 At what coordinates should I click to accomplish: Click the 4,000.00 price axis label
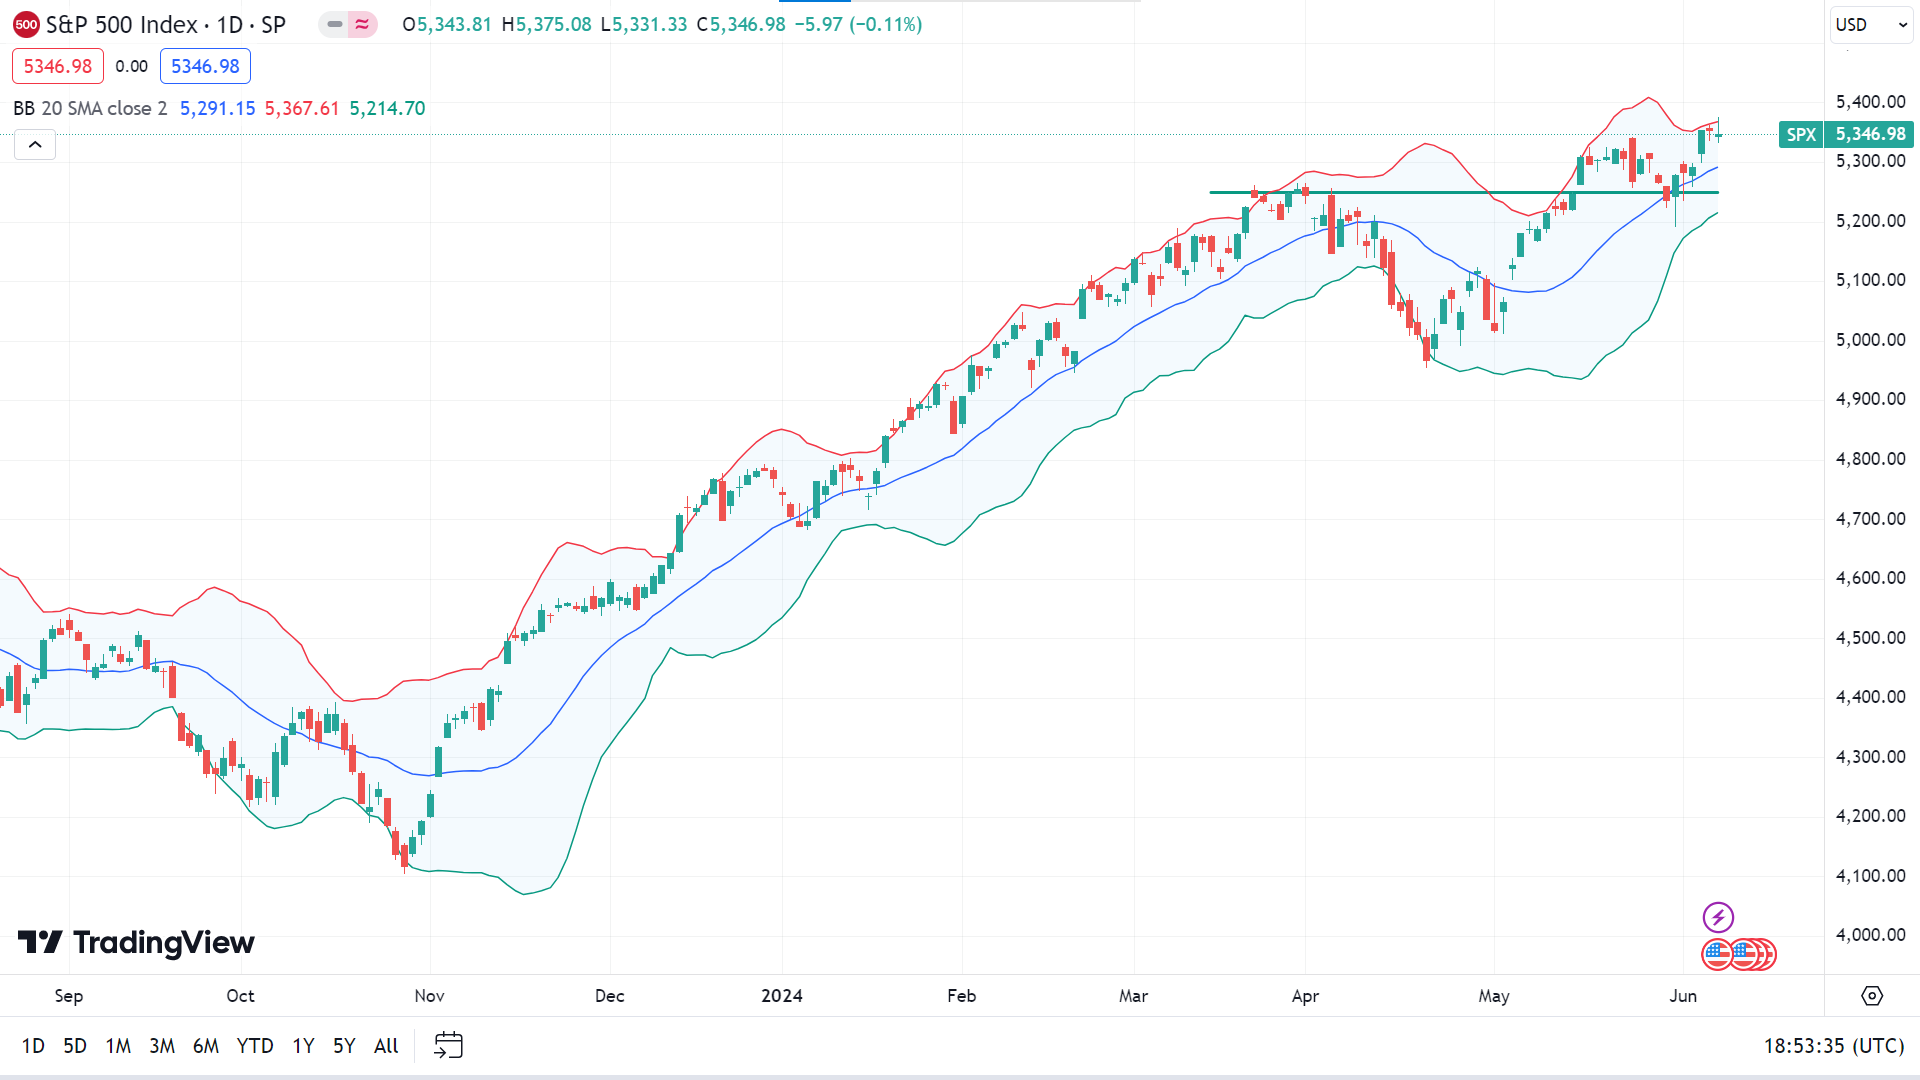pyautogui.click(x=1870, y=935)
